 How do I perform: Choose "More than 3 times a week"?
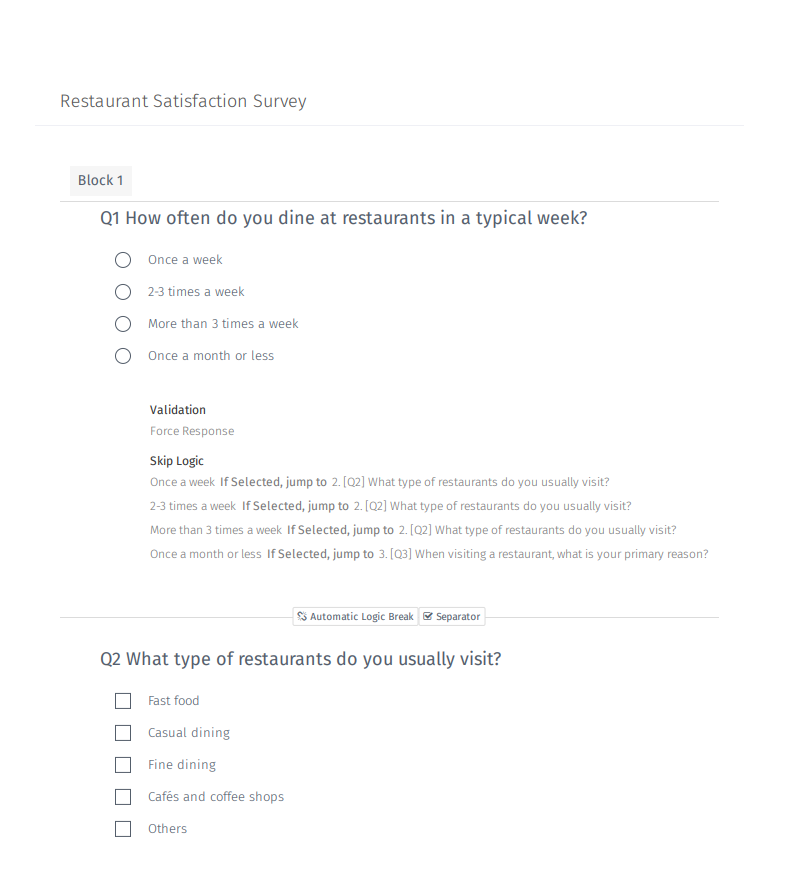click(122, 323)
